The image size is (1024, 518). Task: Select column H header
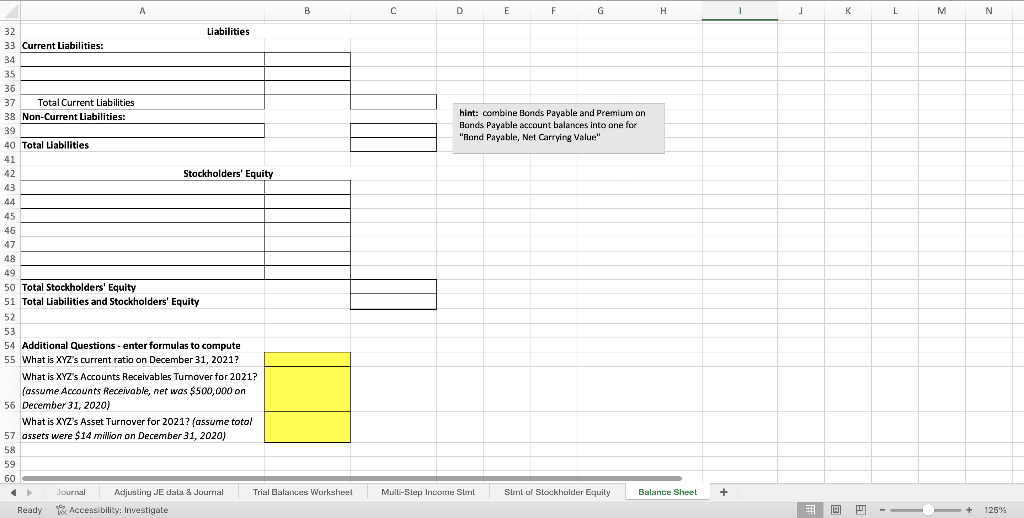tap(664, 10)
